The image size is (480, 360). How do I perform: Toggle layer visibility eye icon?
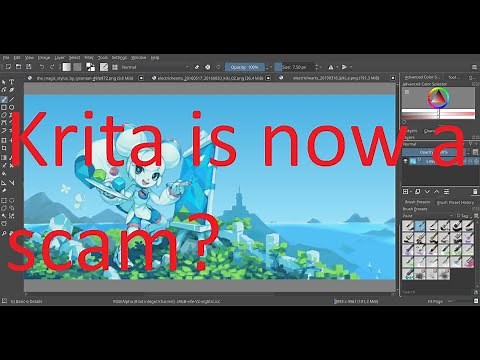point(405,161)
